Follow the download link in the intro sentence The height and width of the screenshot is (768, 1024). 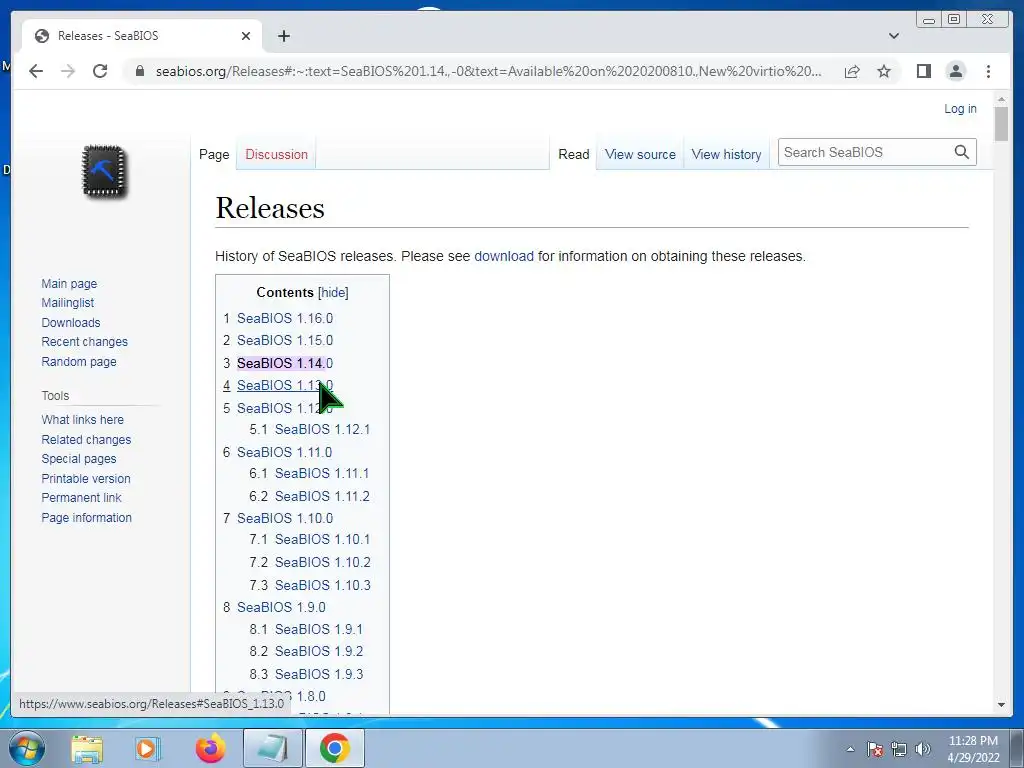coord(504,256)
